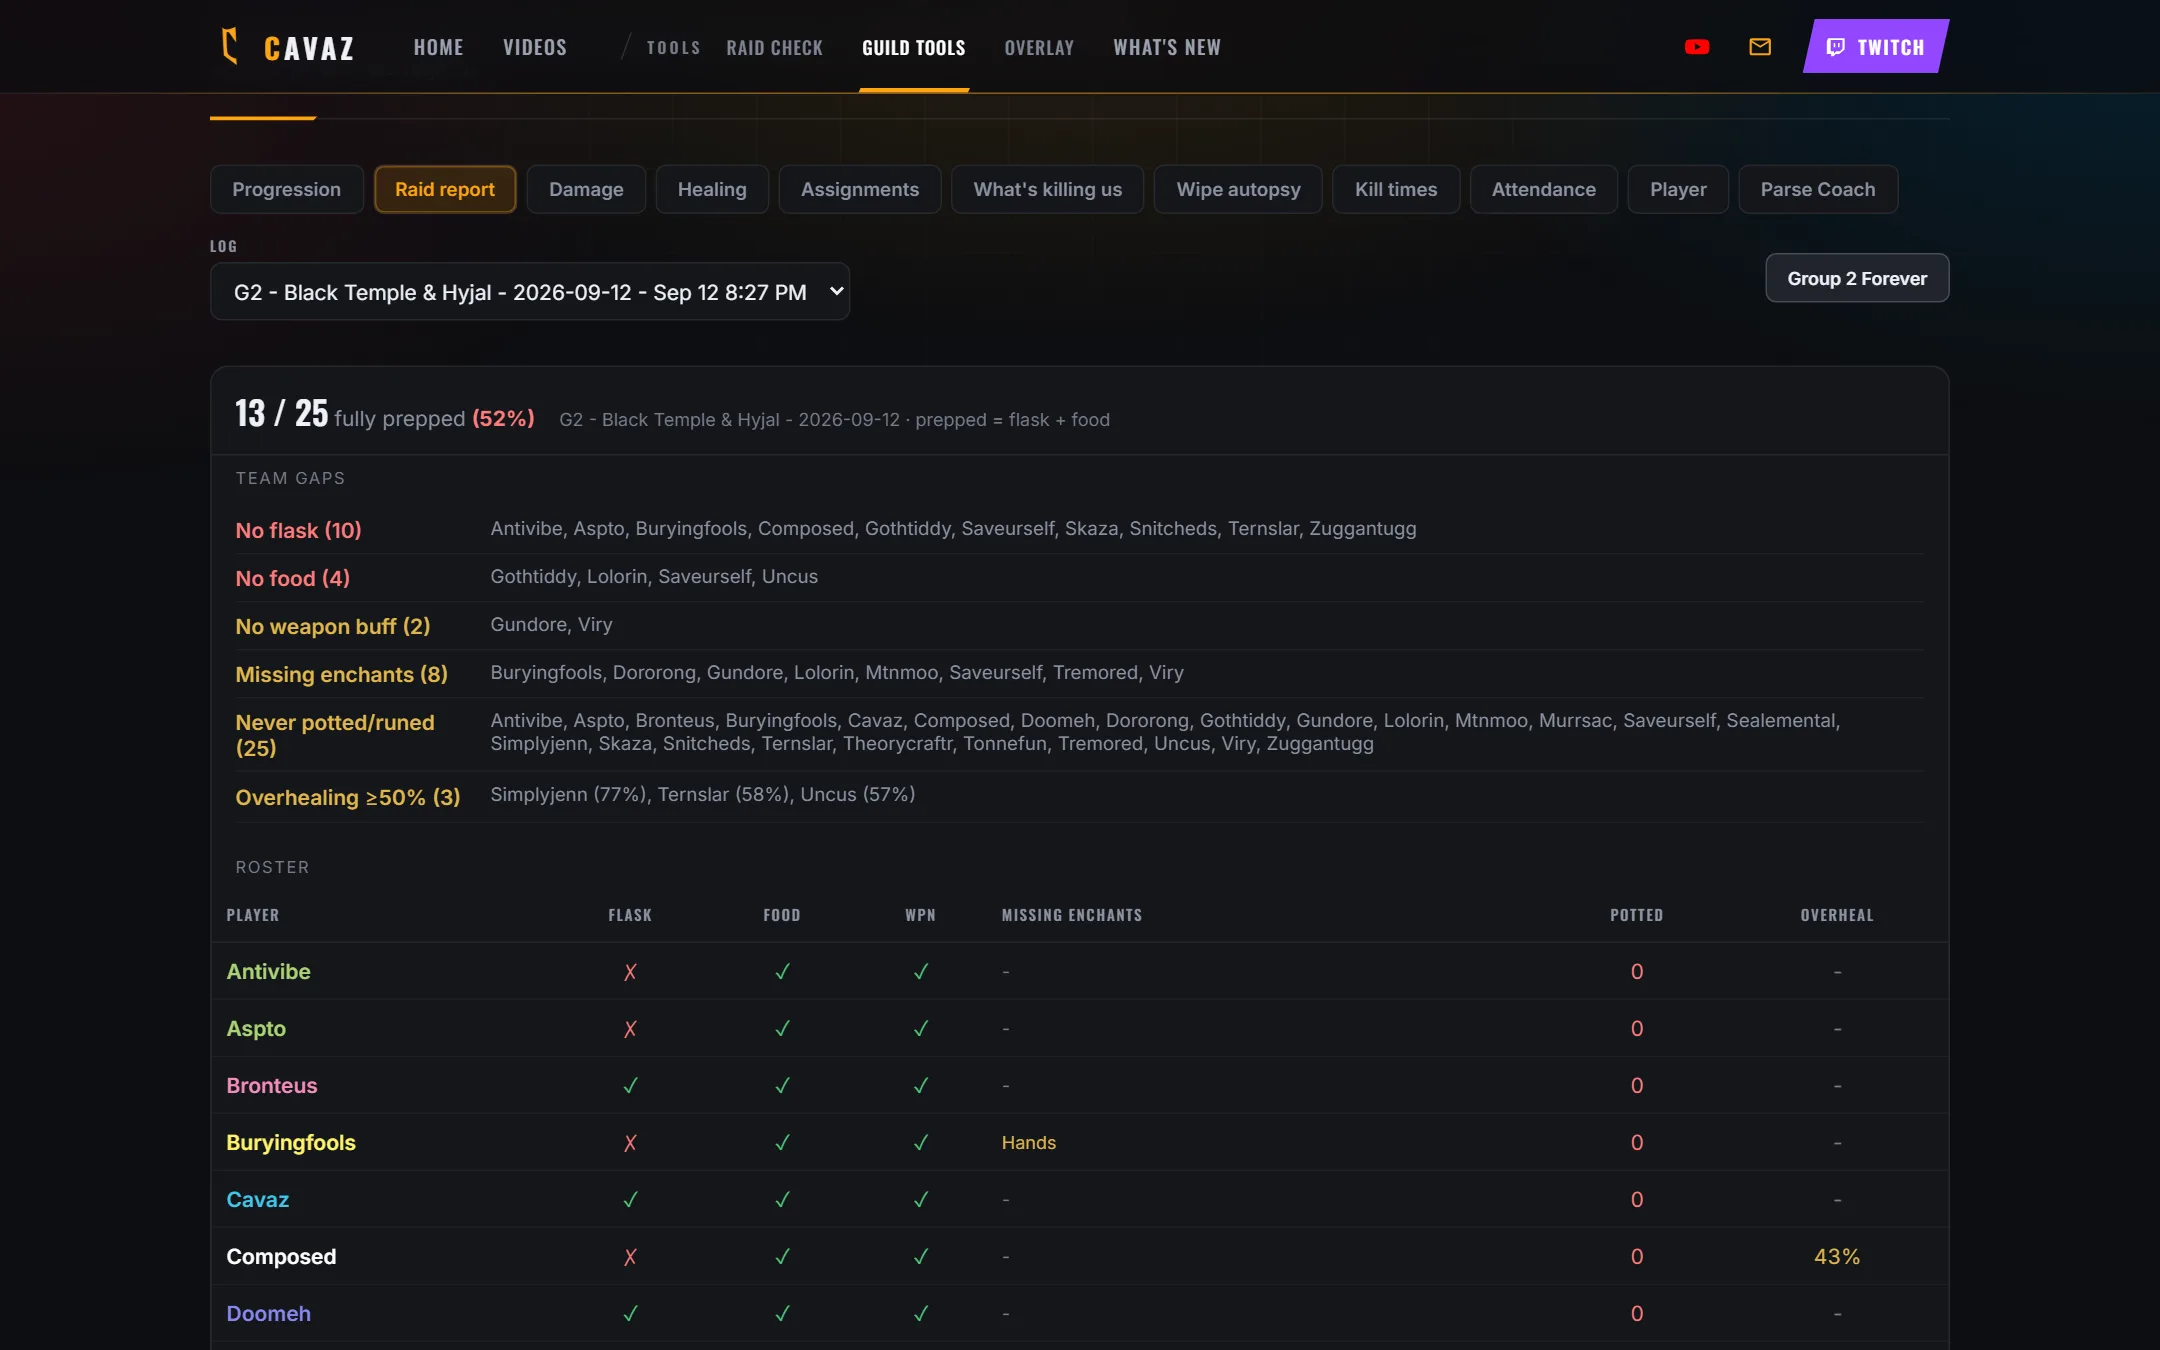Click the Group 2 Forever button
This screenshot has height=1350, width=2160.
pos(1857,279)
